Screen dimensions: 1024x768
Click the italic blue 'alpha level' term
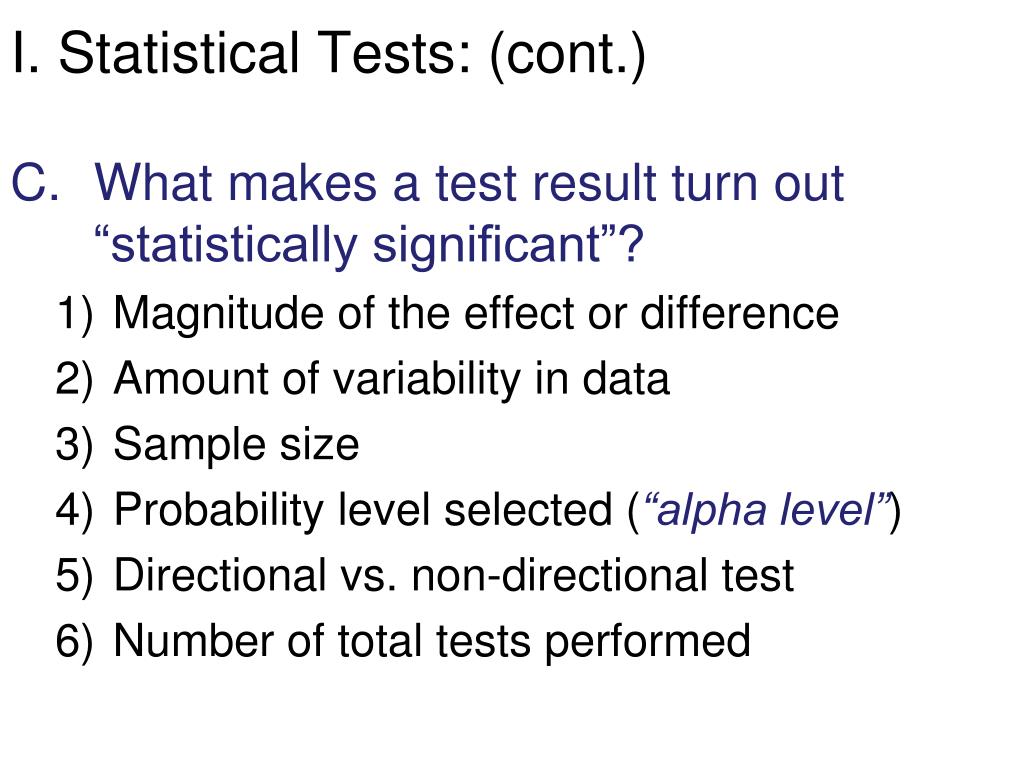coord(766,510)
